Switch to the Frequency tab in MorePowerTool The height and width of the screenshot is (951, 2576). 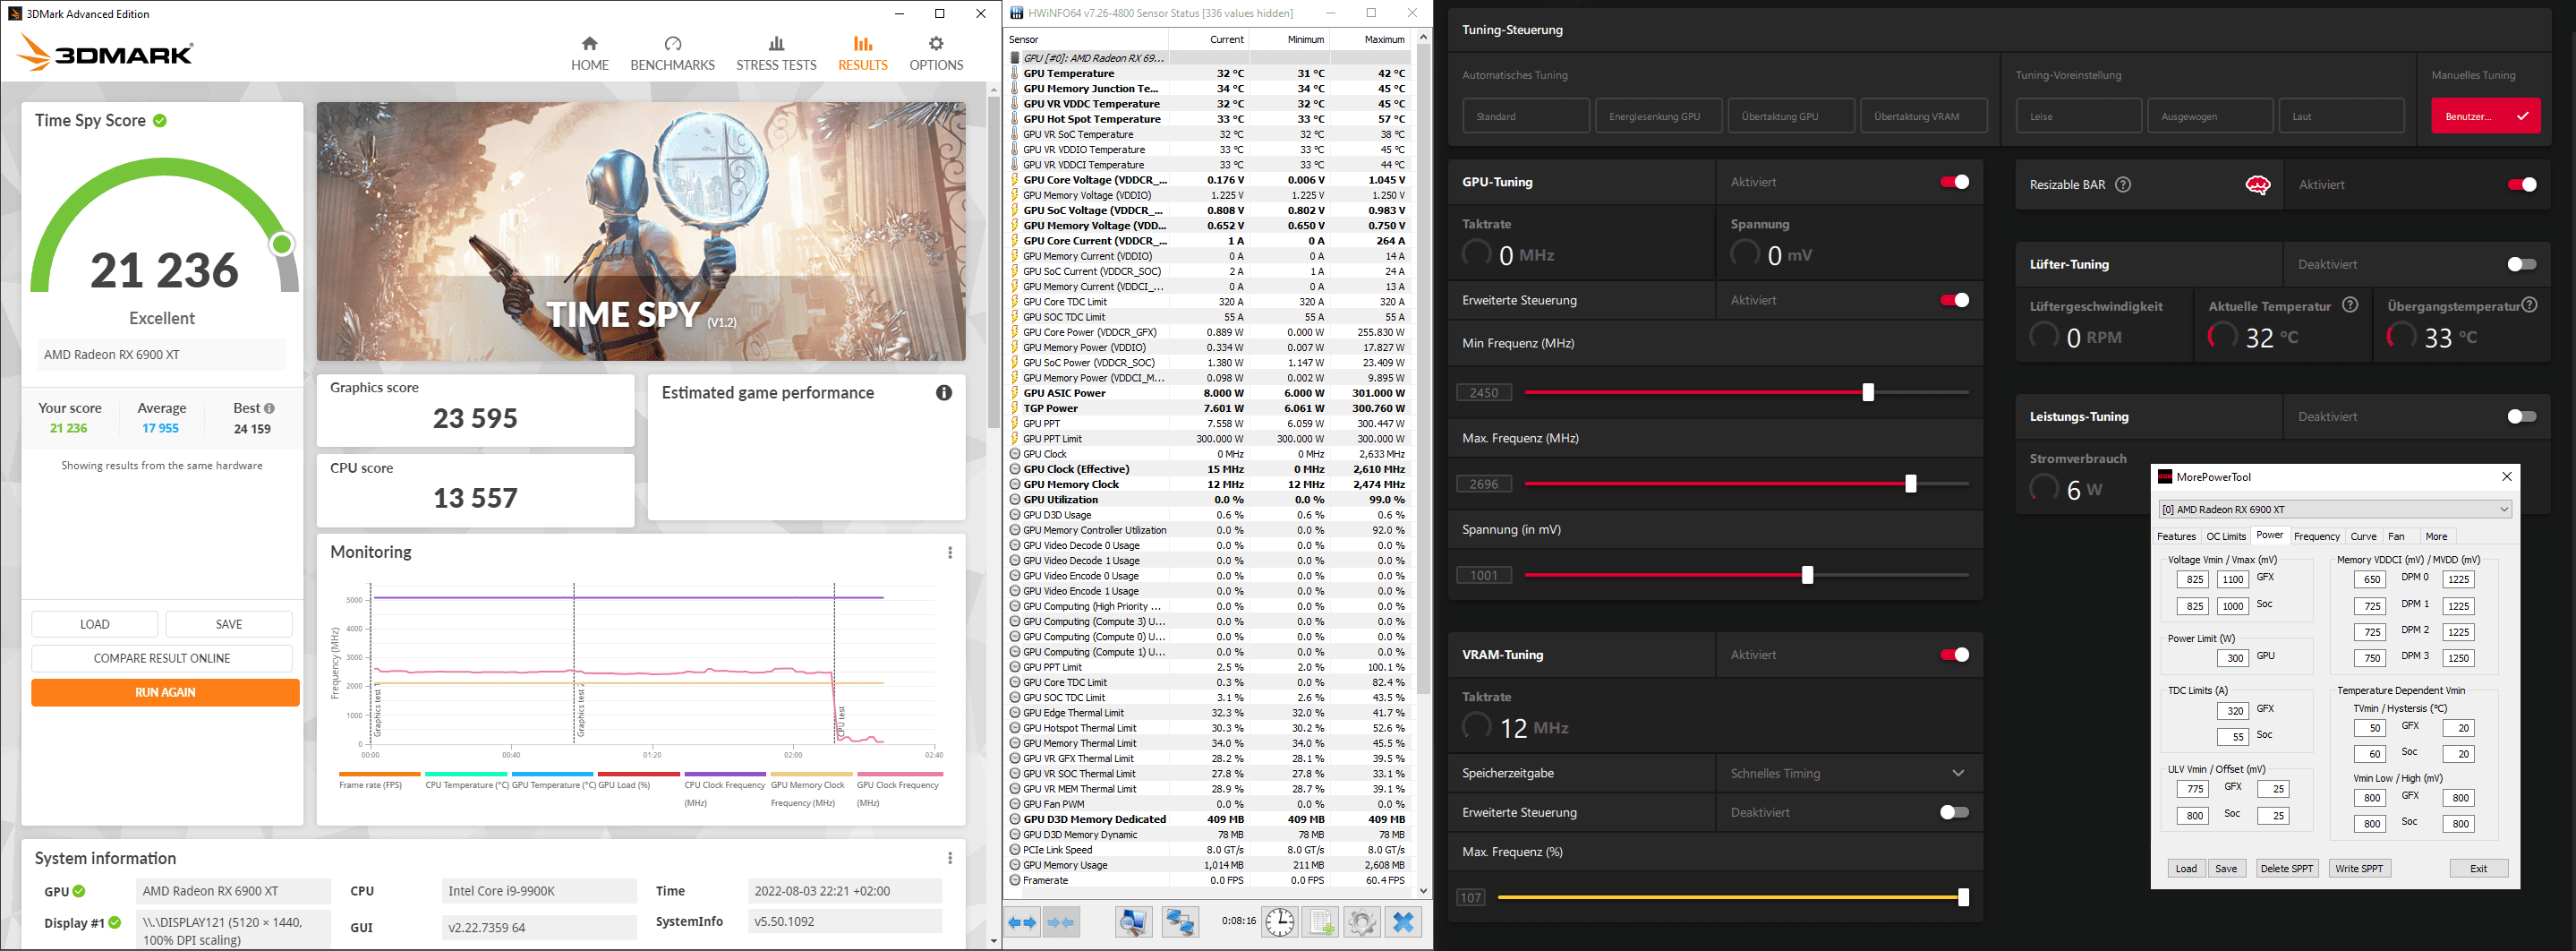coord(2317,537)
